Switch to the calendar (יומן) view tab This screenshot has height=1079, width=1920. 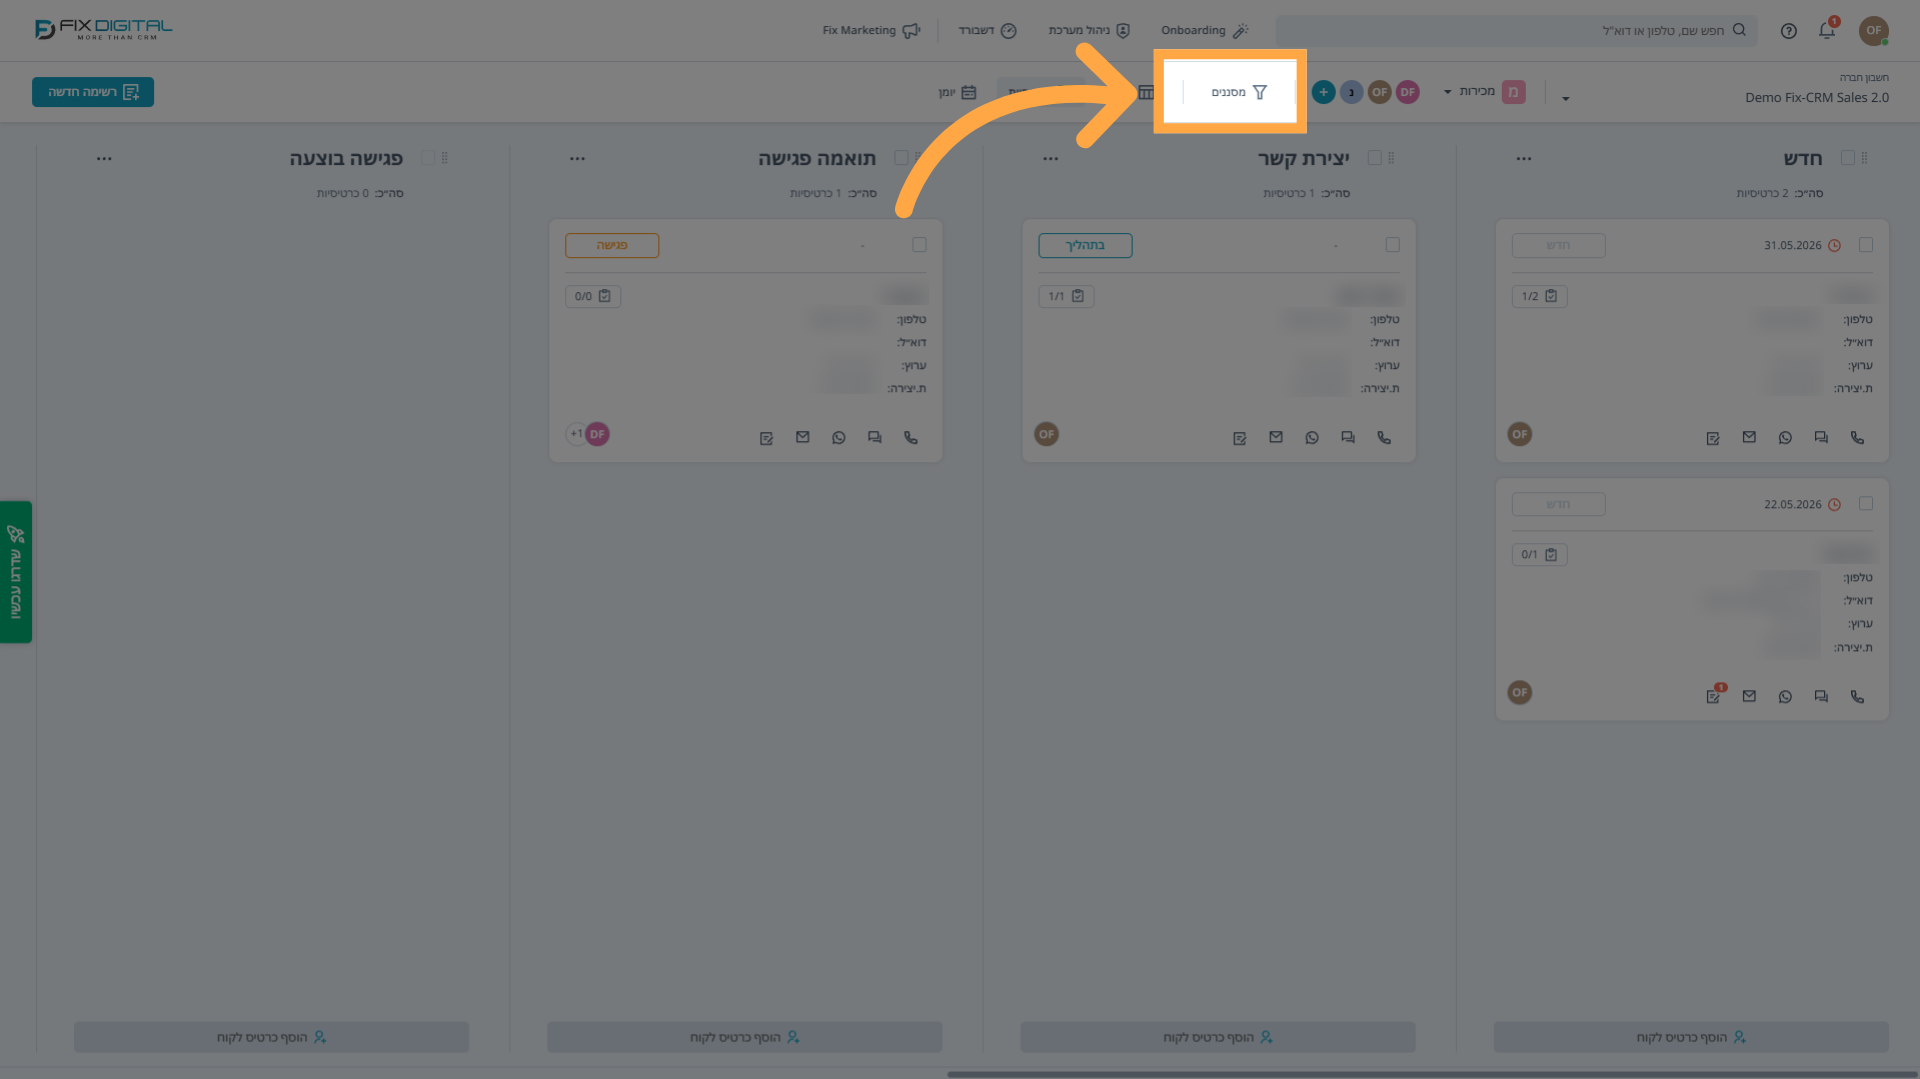957,92
